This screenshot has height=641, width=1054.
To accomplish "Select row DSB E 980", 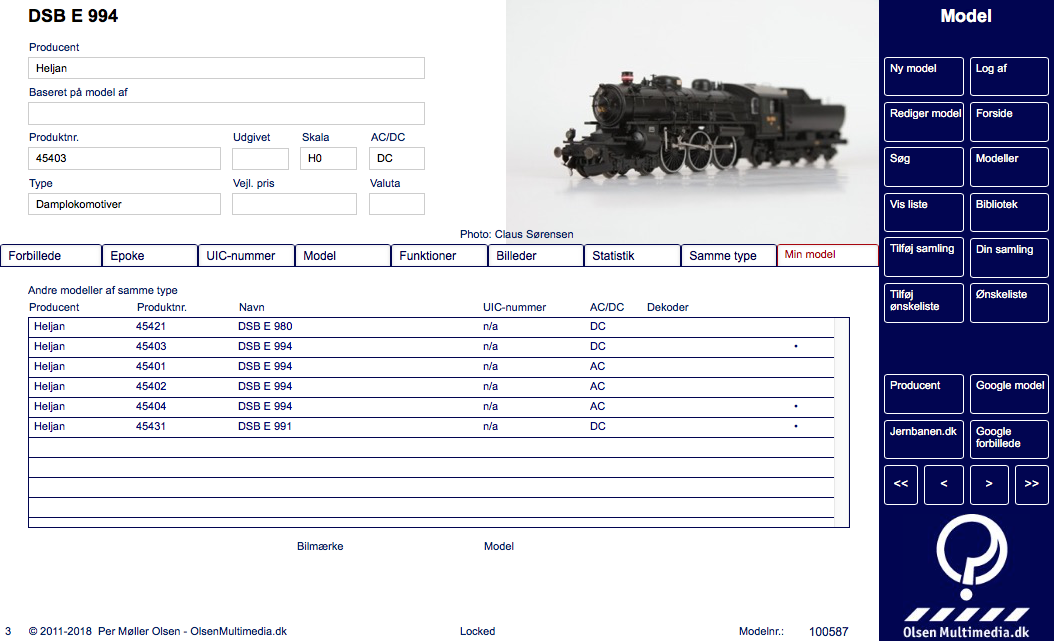I will [x=431, y=327].
